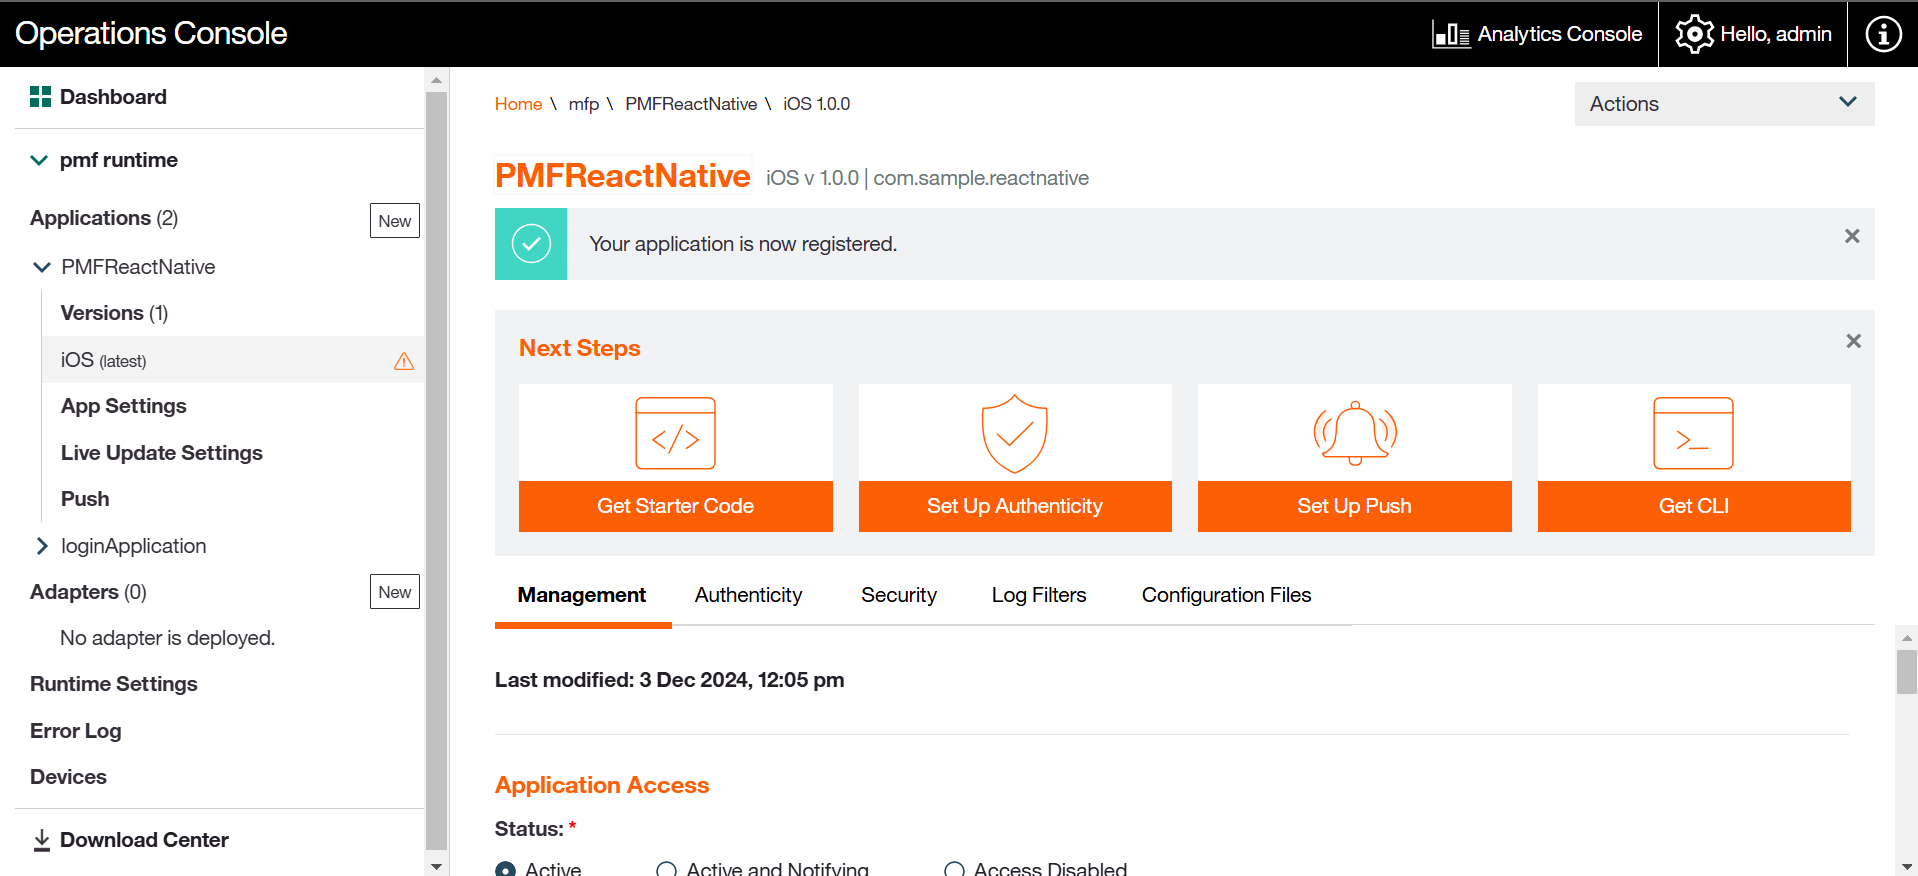Select Active and Notifying radio option

(x=666, y=869)
